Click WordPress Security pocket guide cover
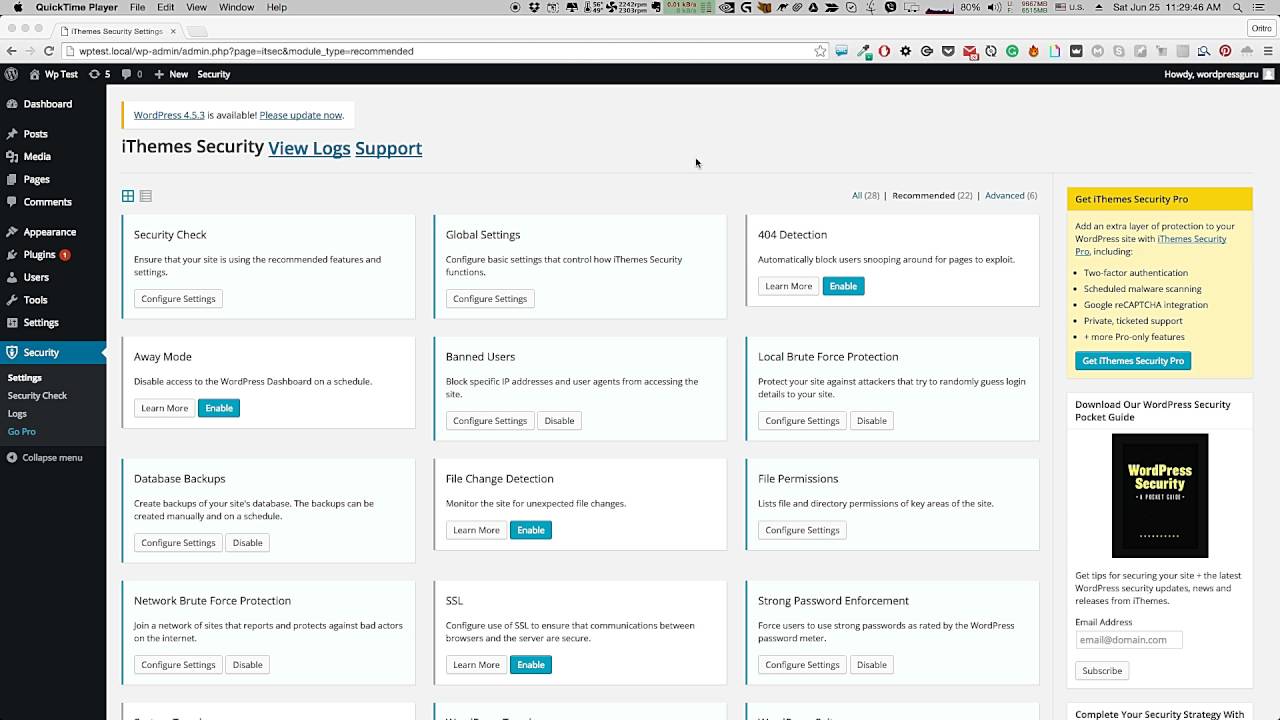Image resolution: width=1280 pixels, height=720 pixels. tap(1160, 496)
